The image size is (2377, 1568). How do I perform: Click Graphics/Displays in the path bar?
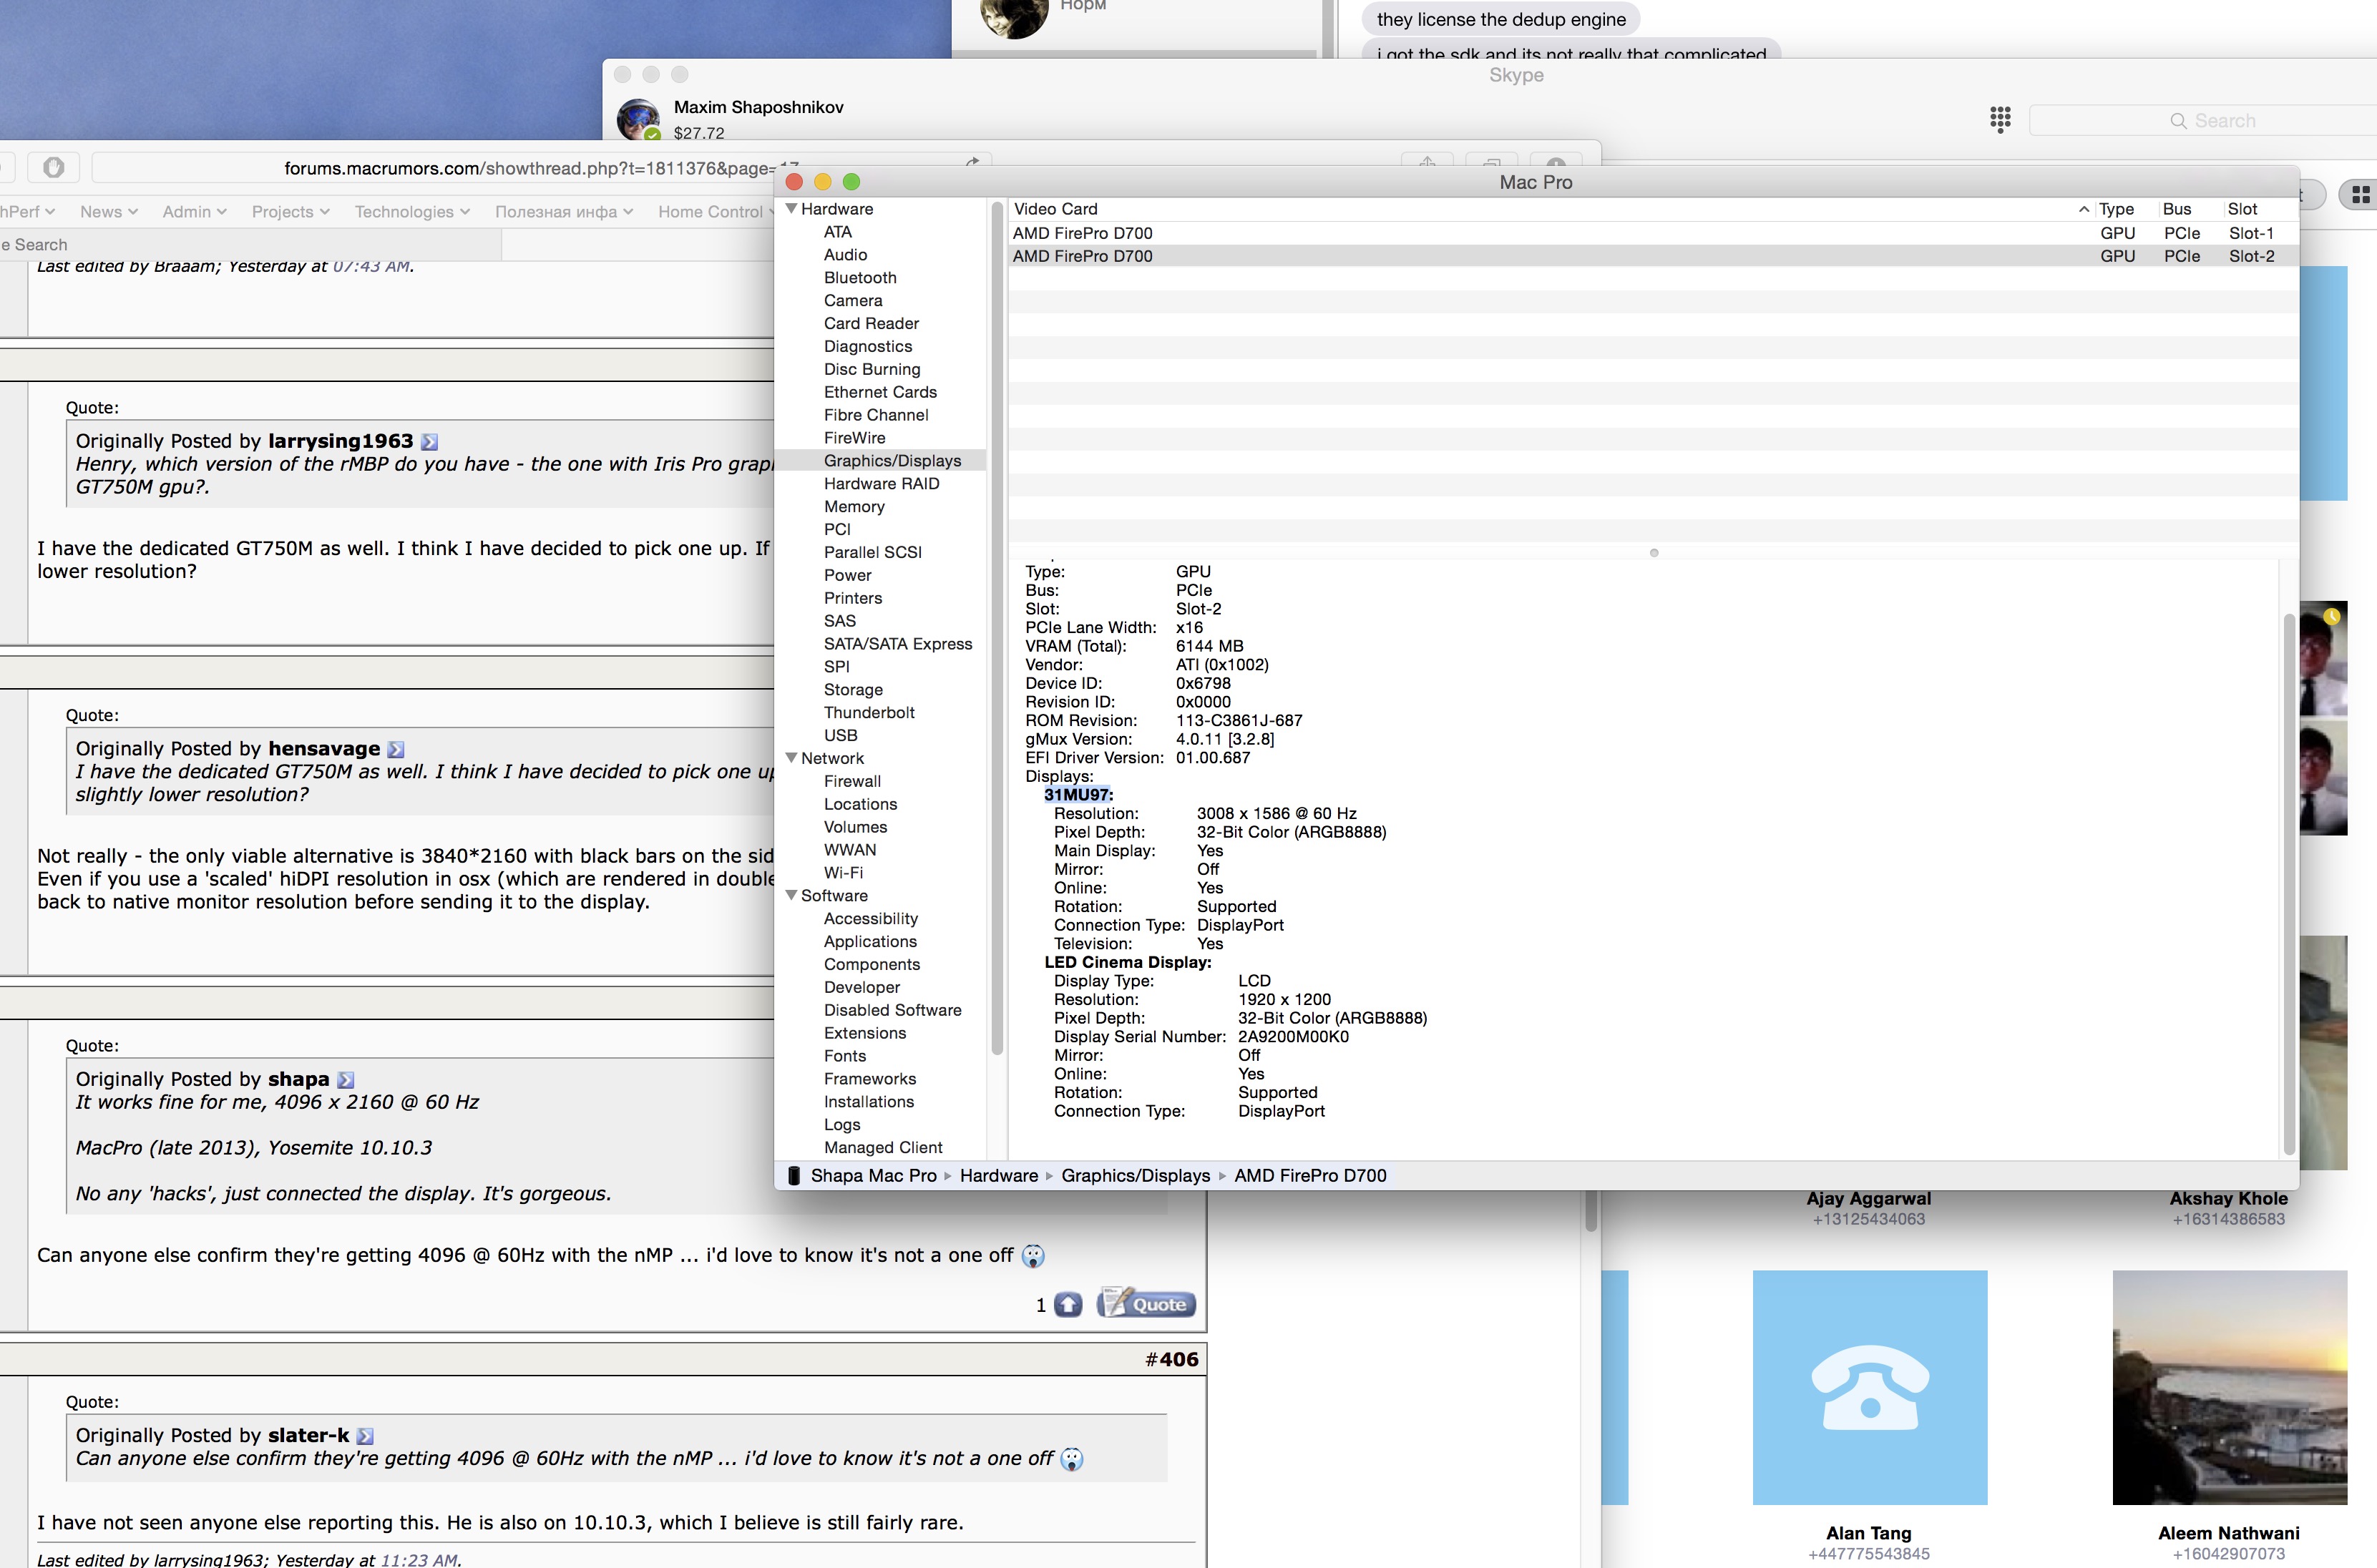(1135, 1176)
